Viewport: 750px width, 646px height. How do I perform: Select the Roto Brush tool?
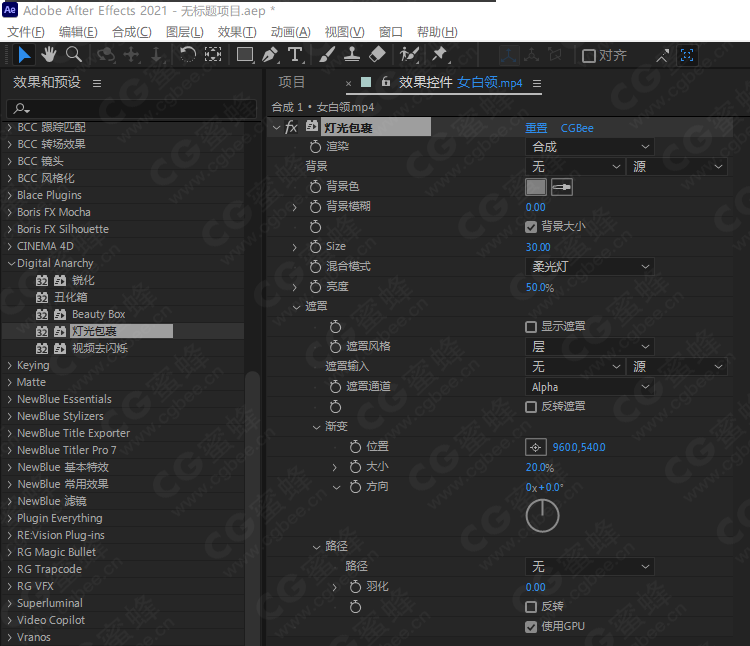coord(409,55)
